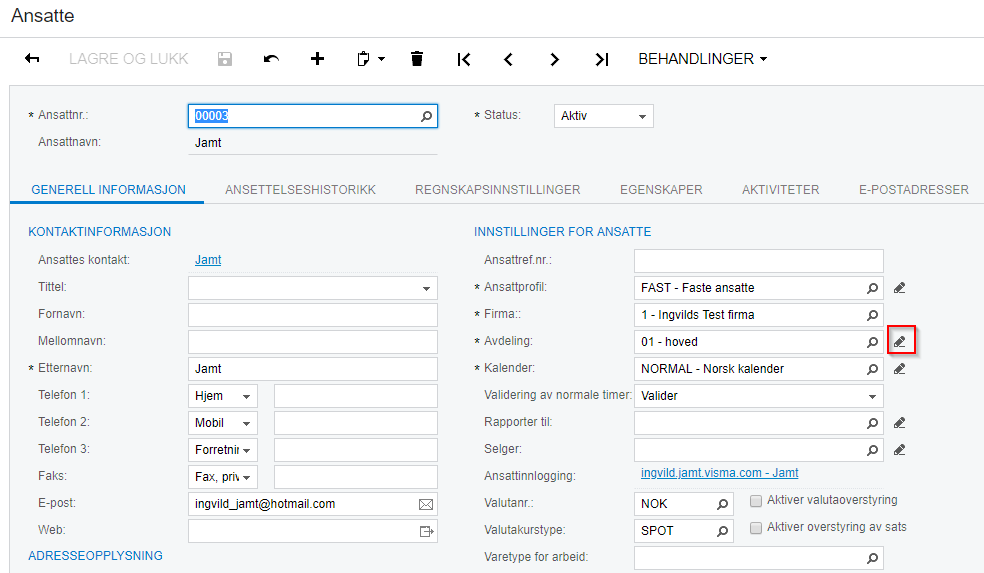Add a new record with plus icon
This screenshot has height=573, width=984.
coord(318,59)
